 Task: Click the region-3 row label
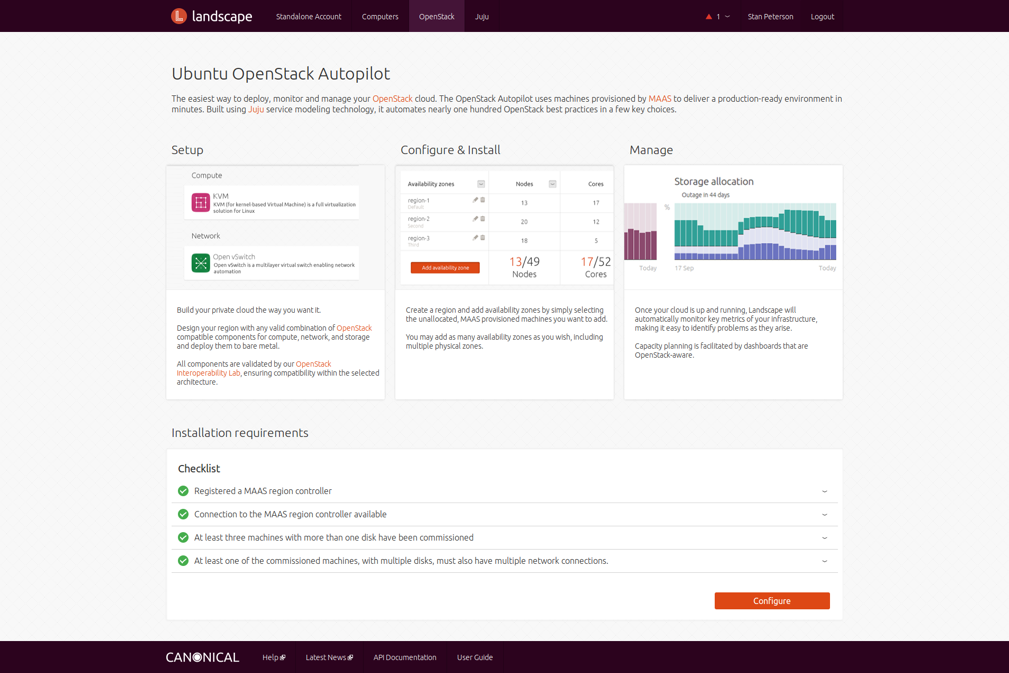tap(418, 238)
